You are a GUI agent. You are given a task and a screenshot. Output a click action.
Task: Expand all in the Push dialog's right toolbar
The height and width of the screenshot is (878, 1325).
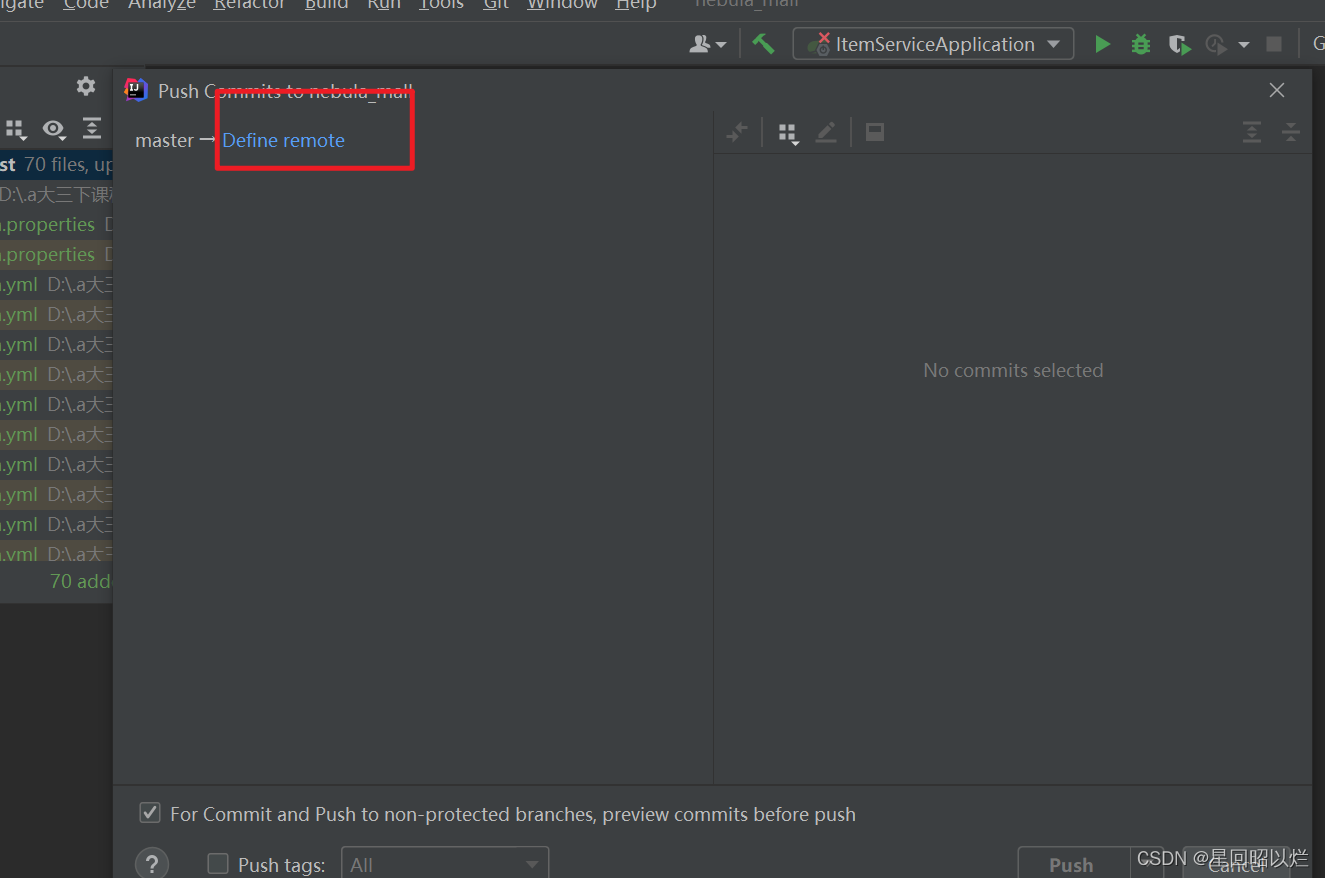(x=1252, y=132)
